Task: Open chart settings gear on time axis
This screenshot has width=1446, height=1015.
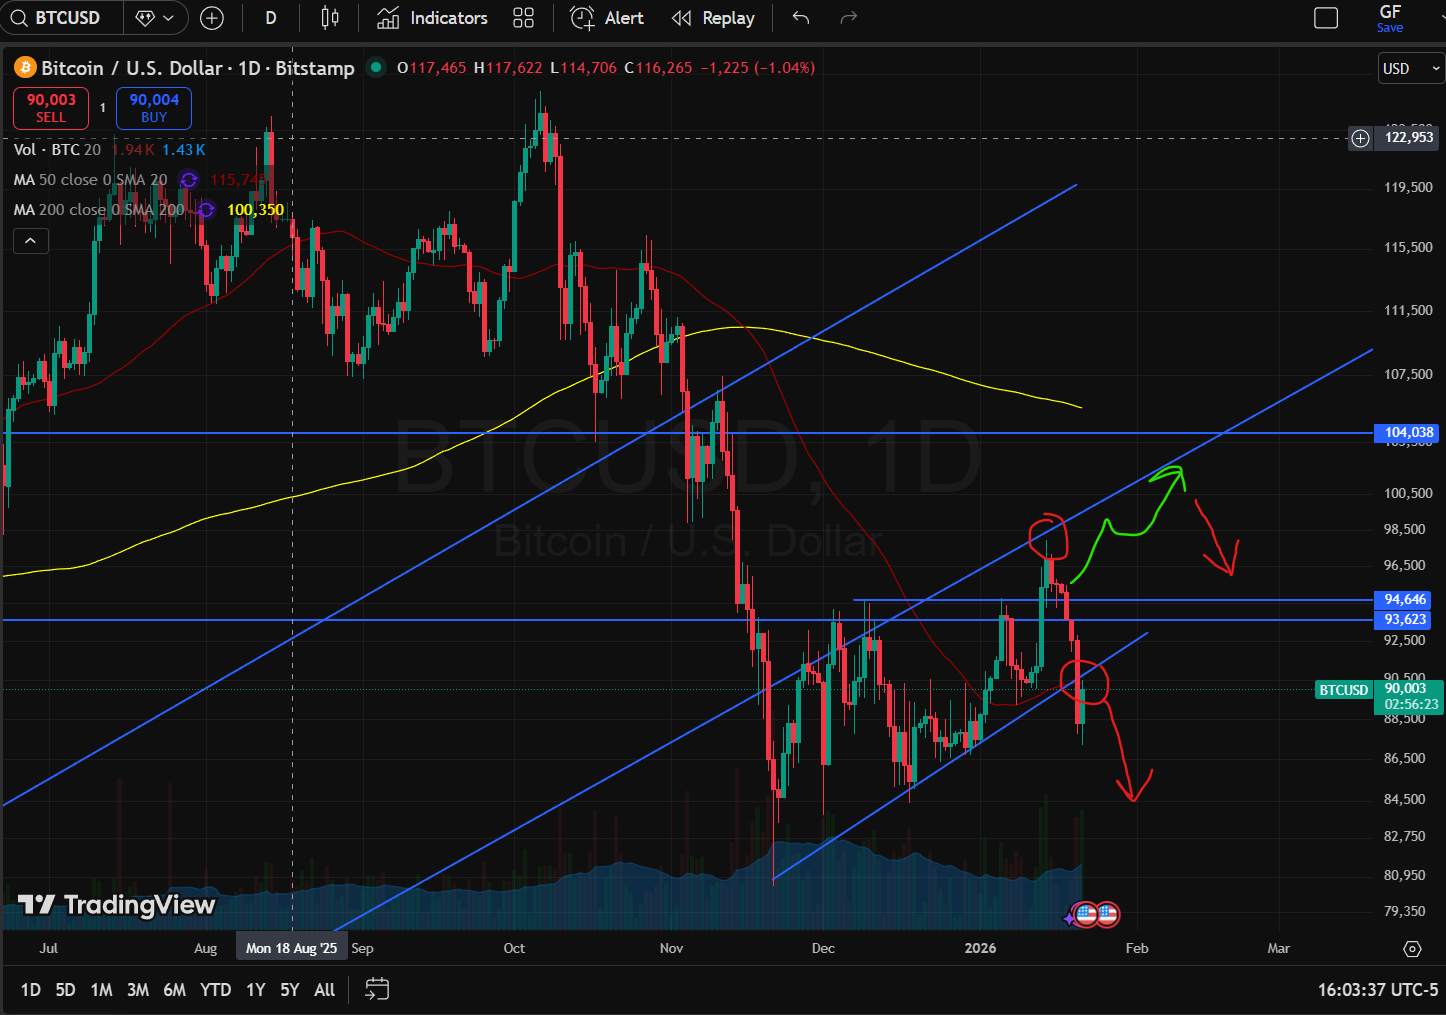Action: [x=1412, y=948]
